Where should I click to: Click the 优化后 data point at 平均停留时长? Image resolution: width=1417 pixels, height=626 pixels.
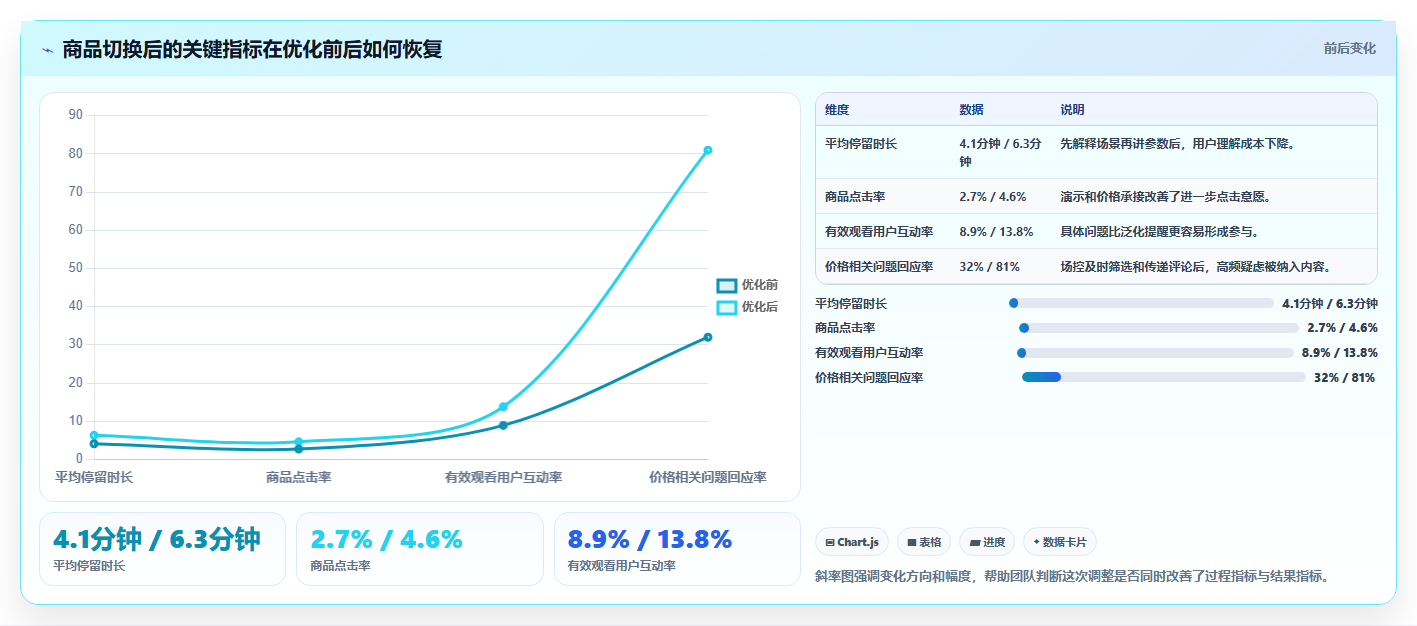pos(94,435)
